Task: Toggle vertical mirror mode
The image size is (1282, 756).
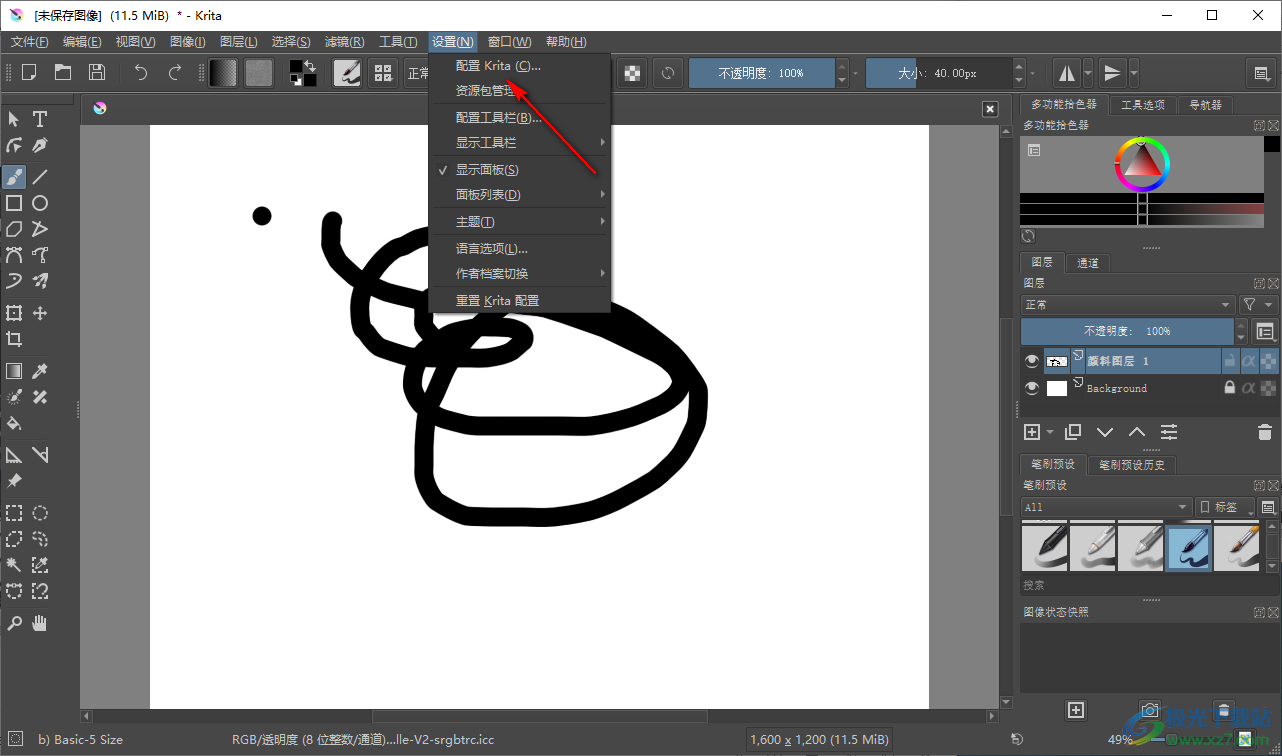Action: pos(1111,73)
